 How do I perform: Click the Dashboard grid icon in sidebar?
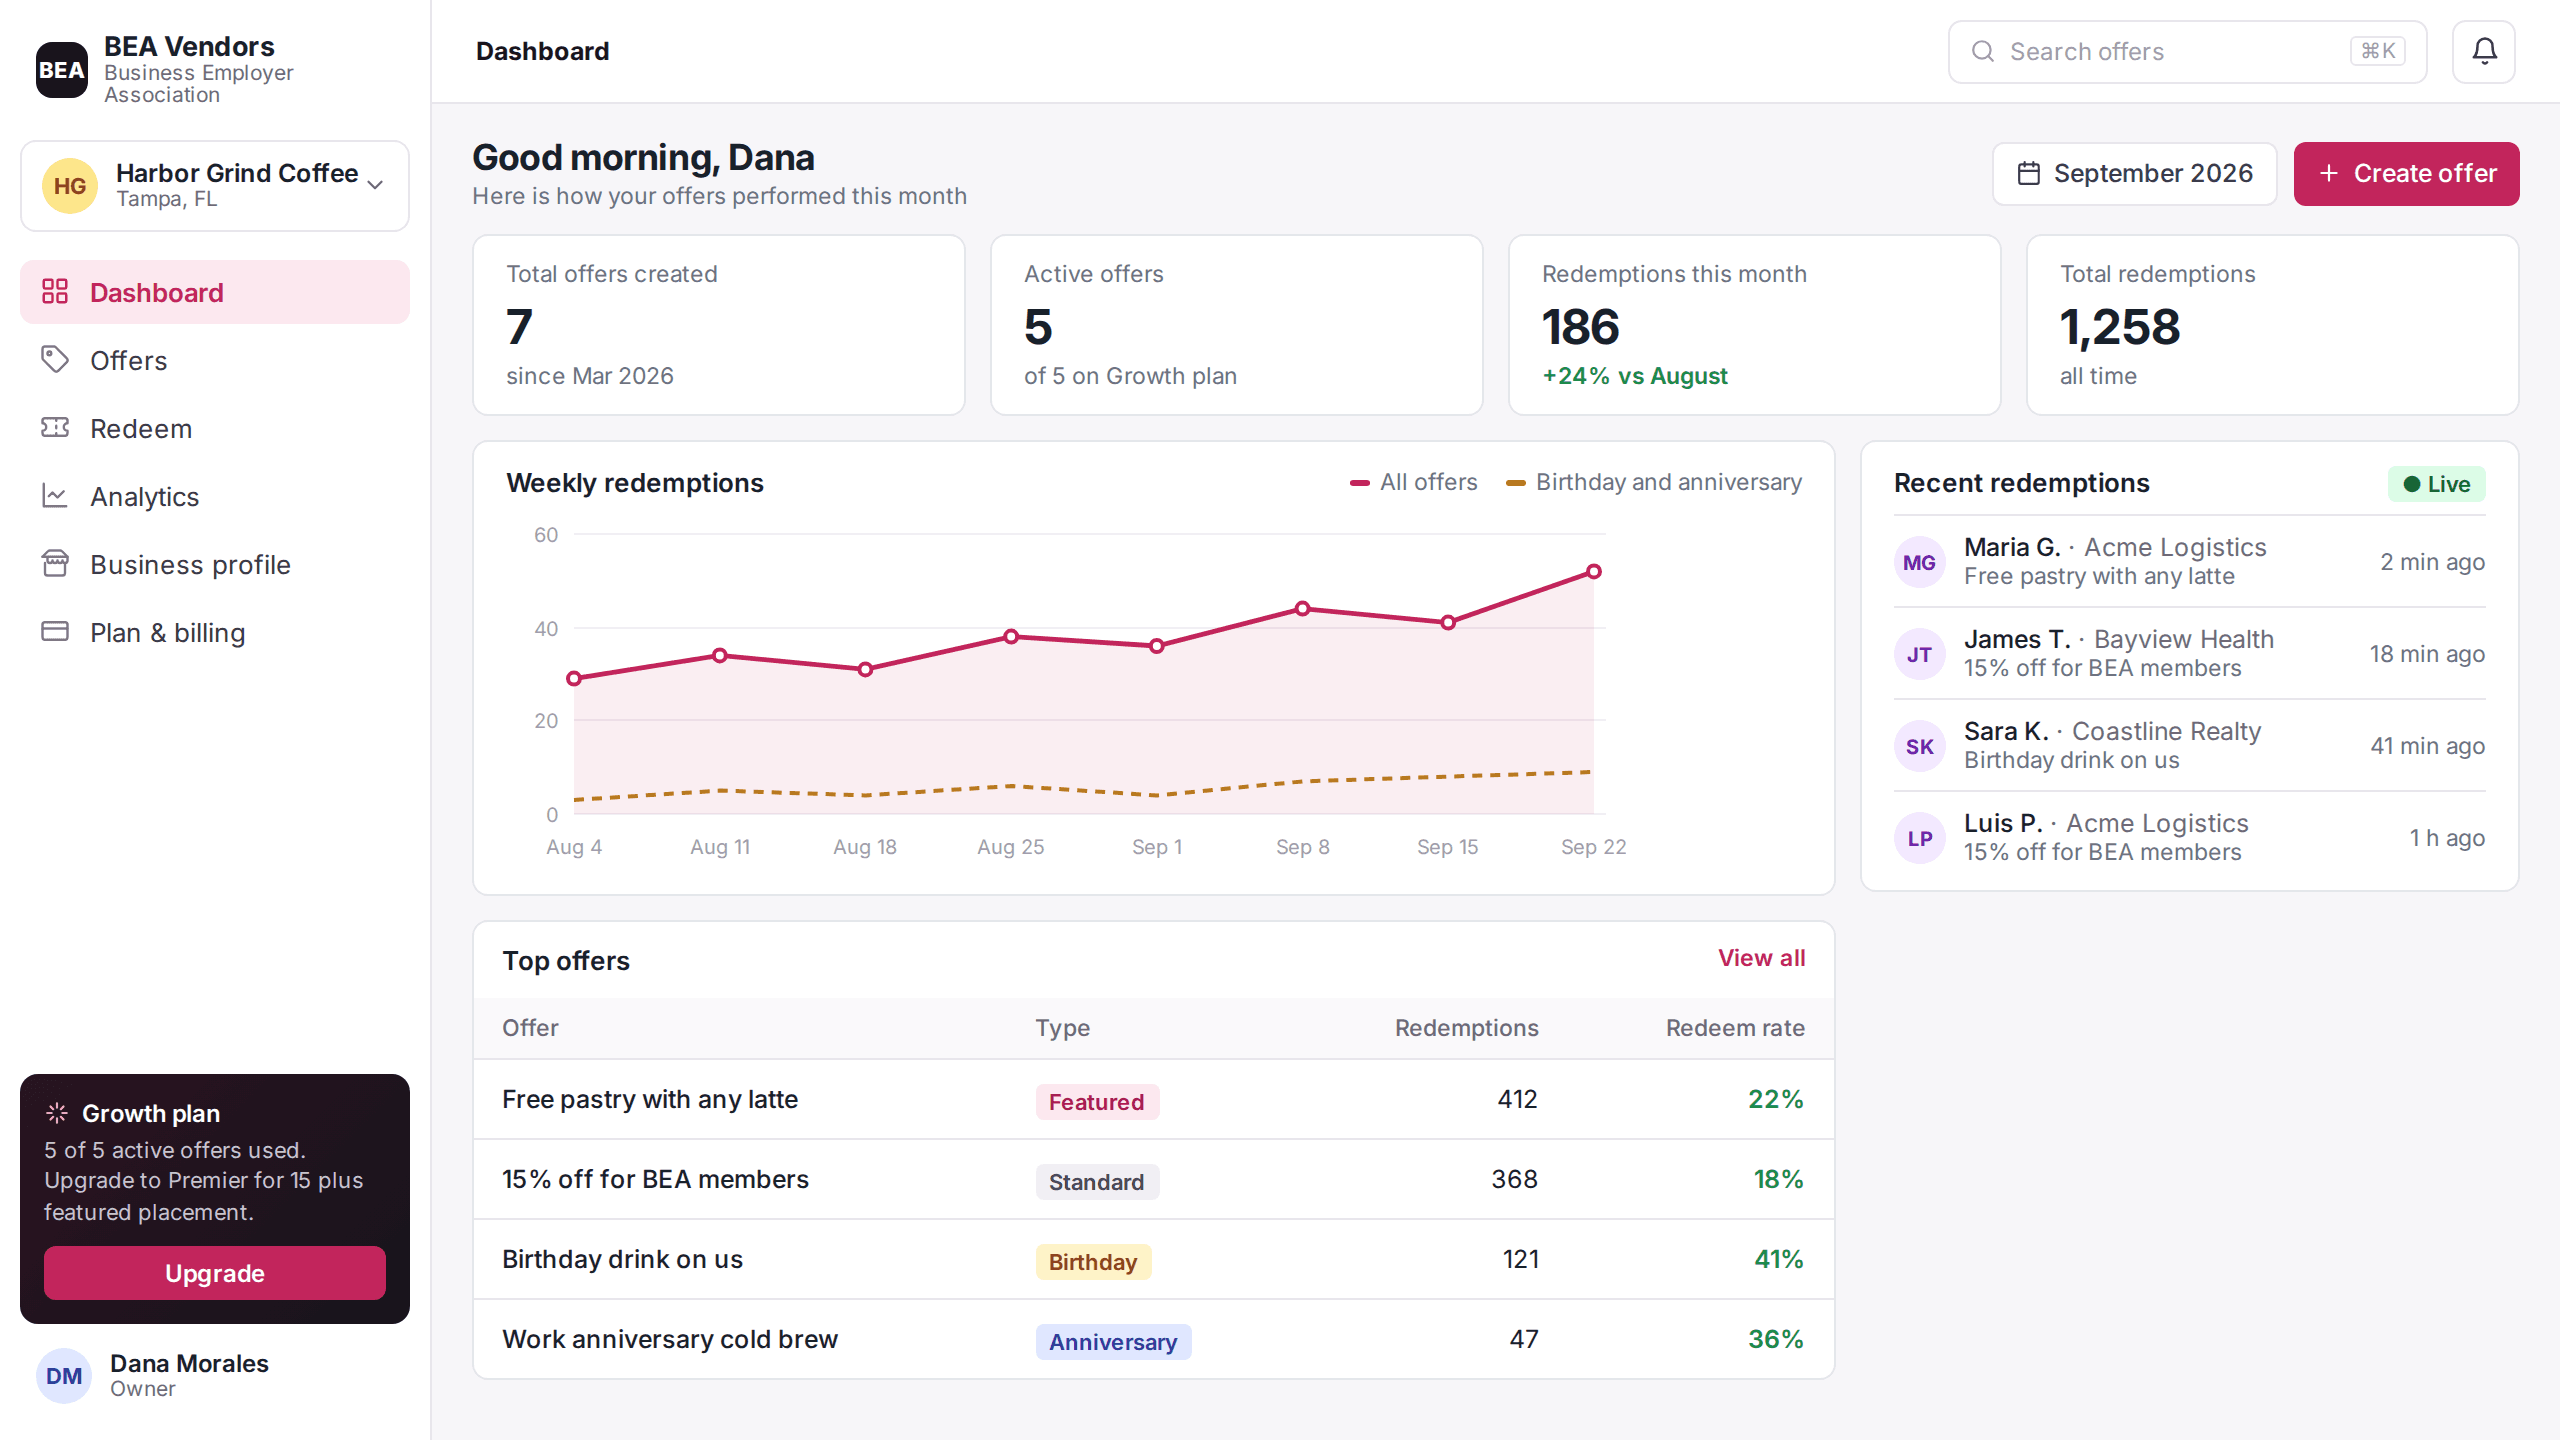(55, 291)
